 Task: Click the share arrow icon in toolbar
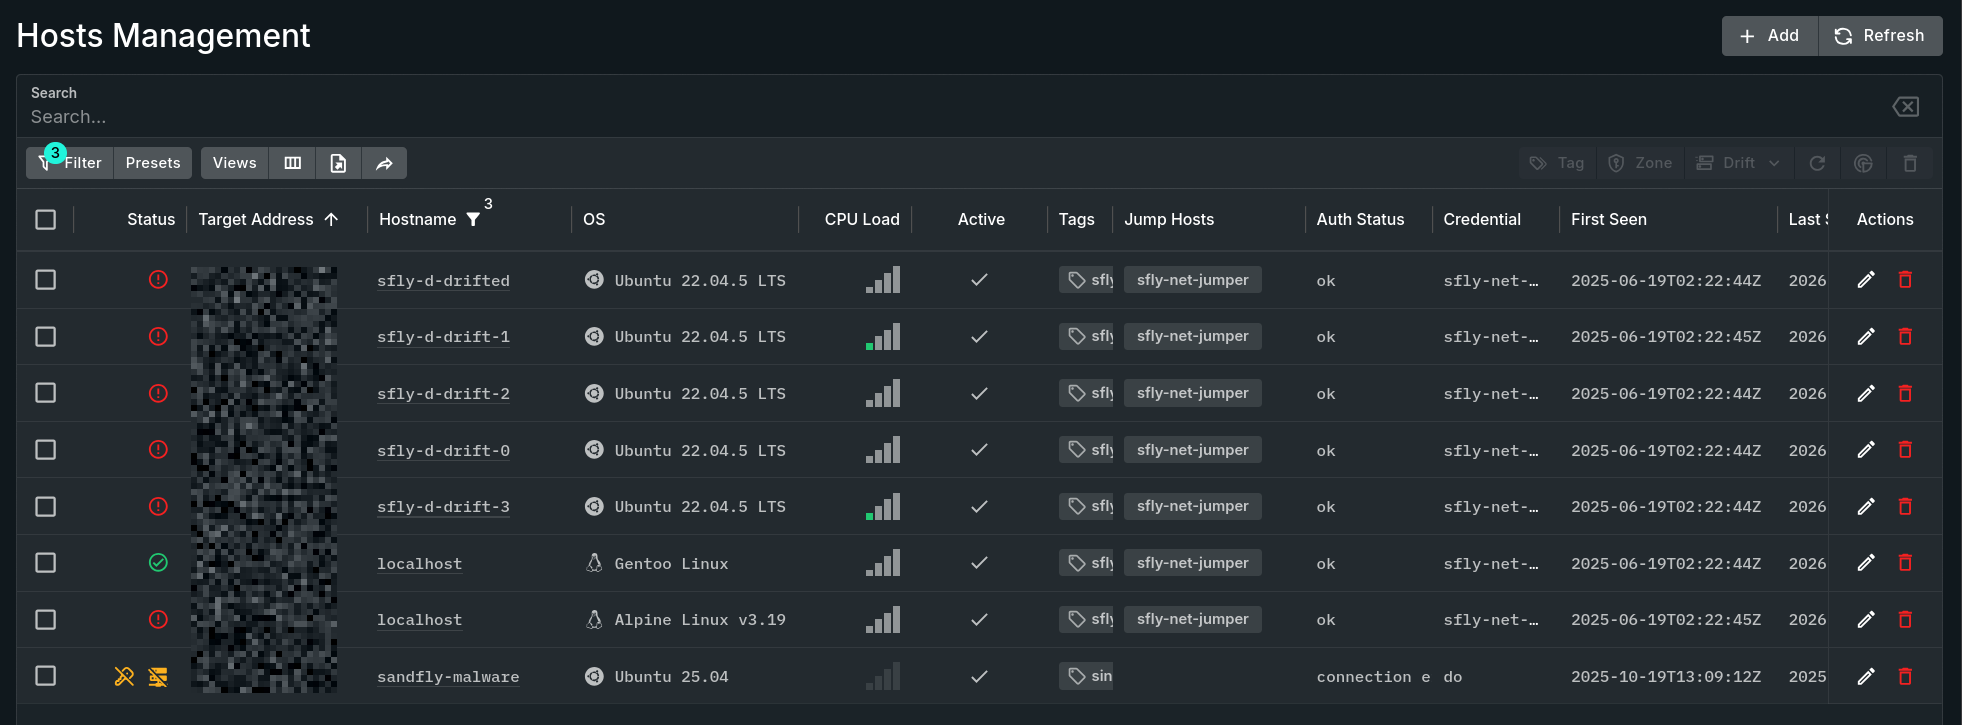tap(384, 163)
